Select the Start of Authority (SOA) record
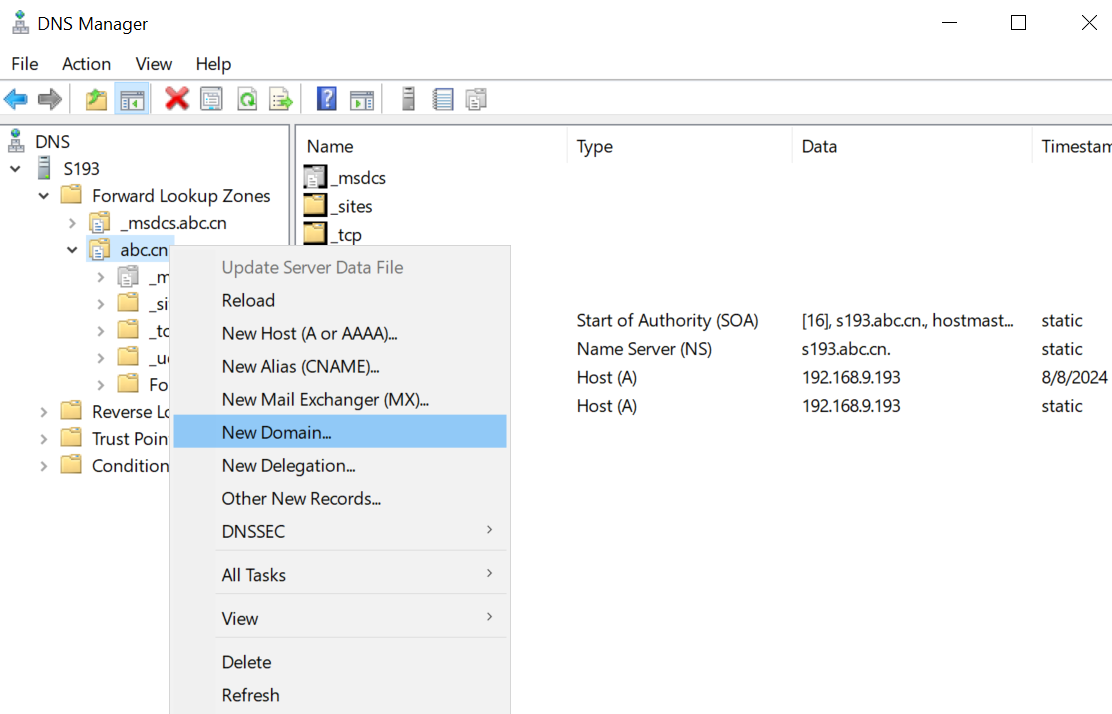Screen dimensions: 1112x714 667,320
